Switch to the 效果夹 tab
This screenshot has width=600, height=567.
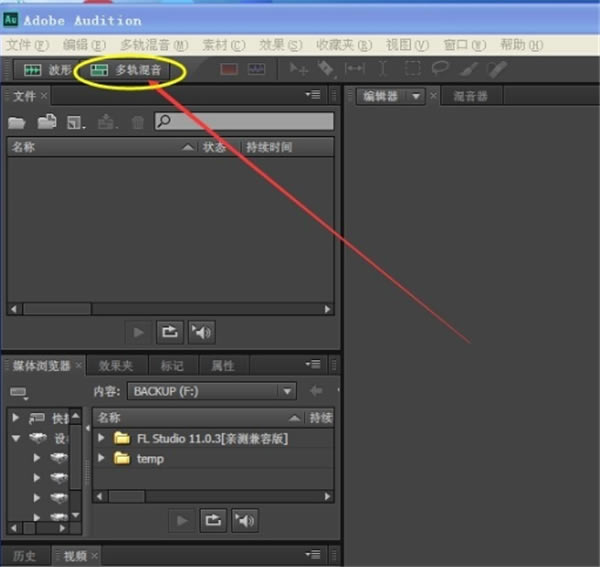click(x=116, y=366)
